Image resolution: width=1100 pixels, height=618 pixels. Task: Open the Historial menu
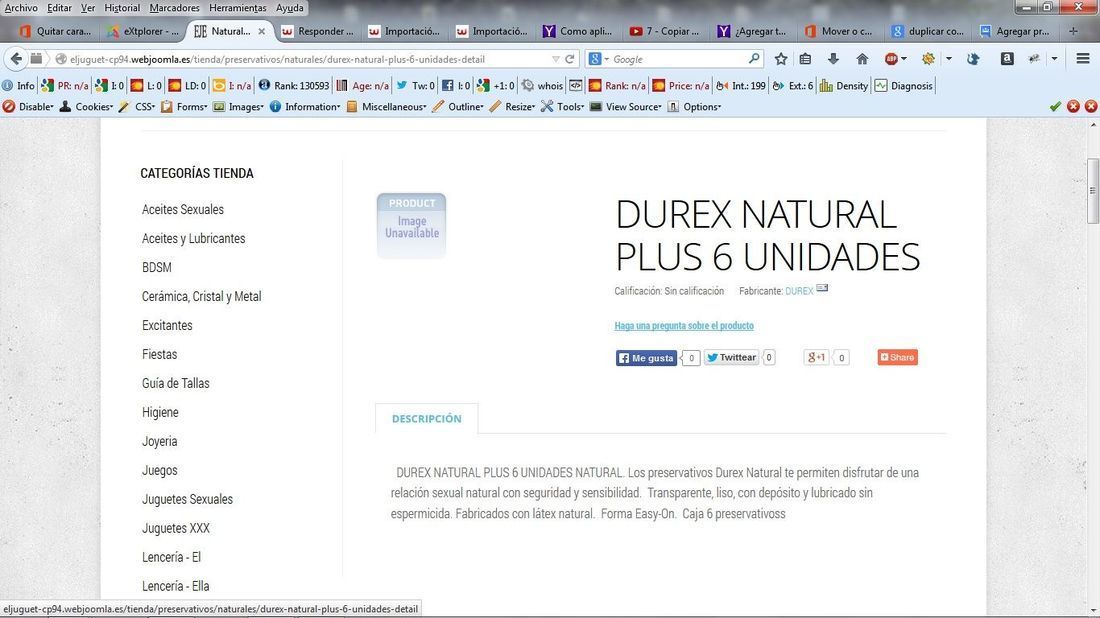tap(122, 8)
